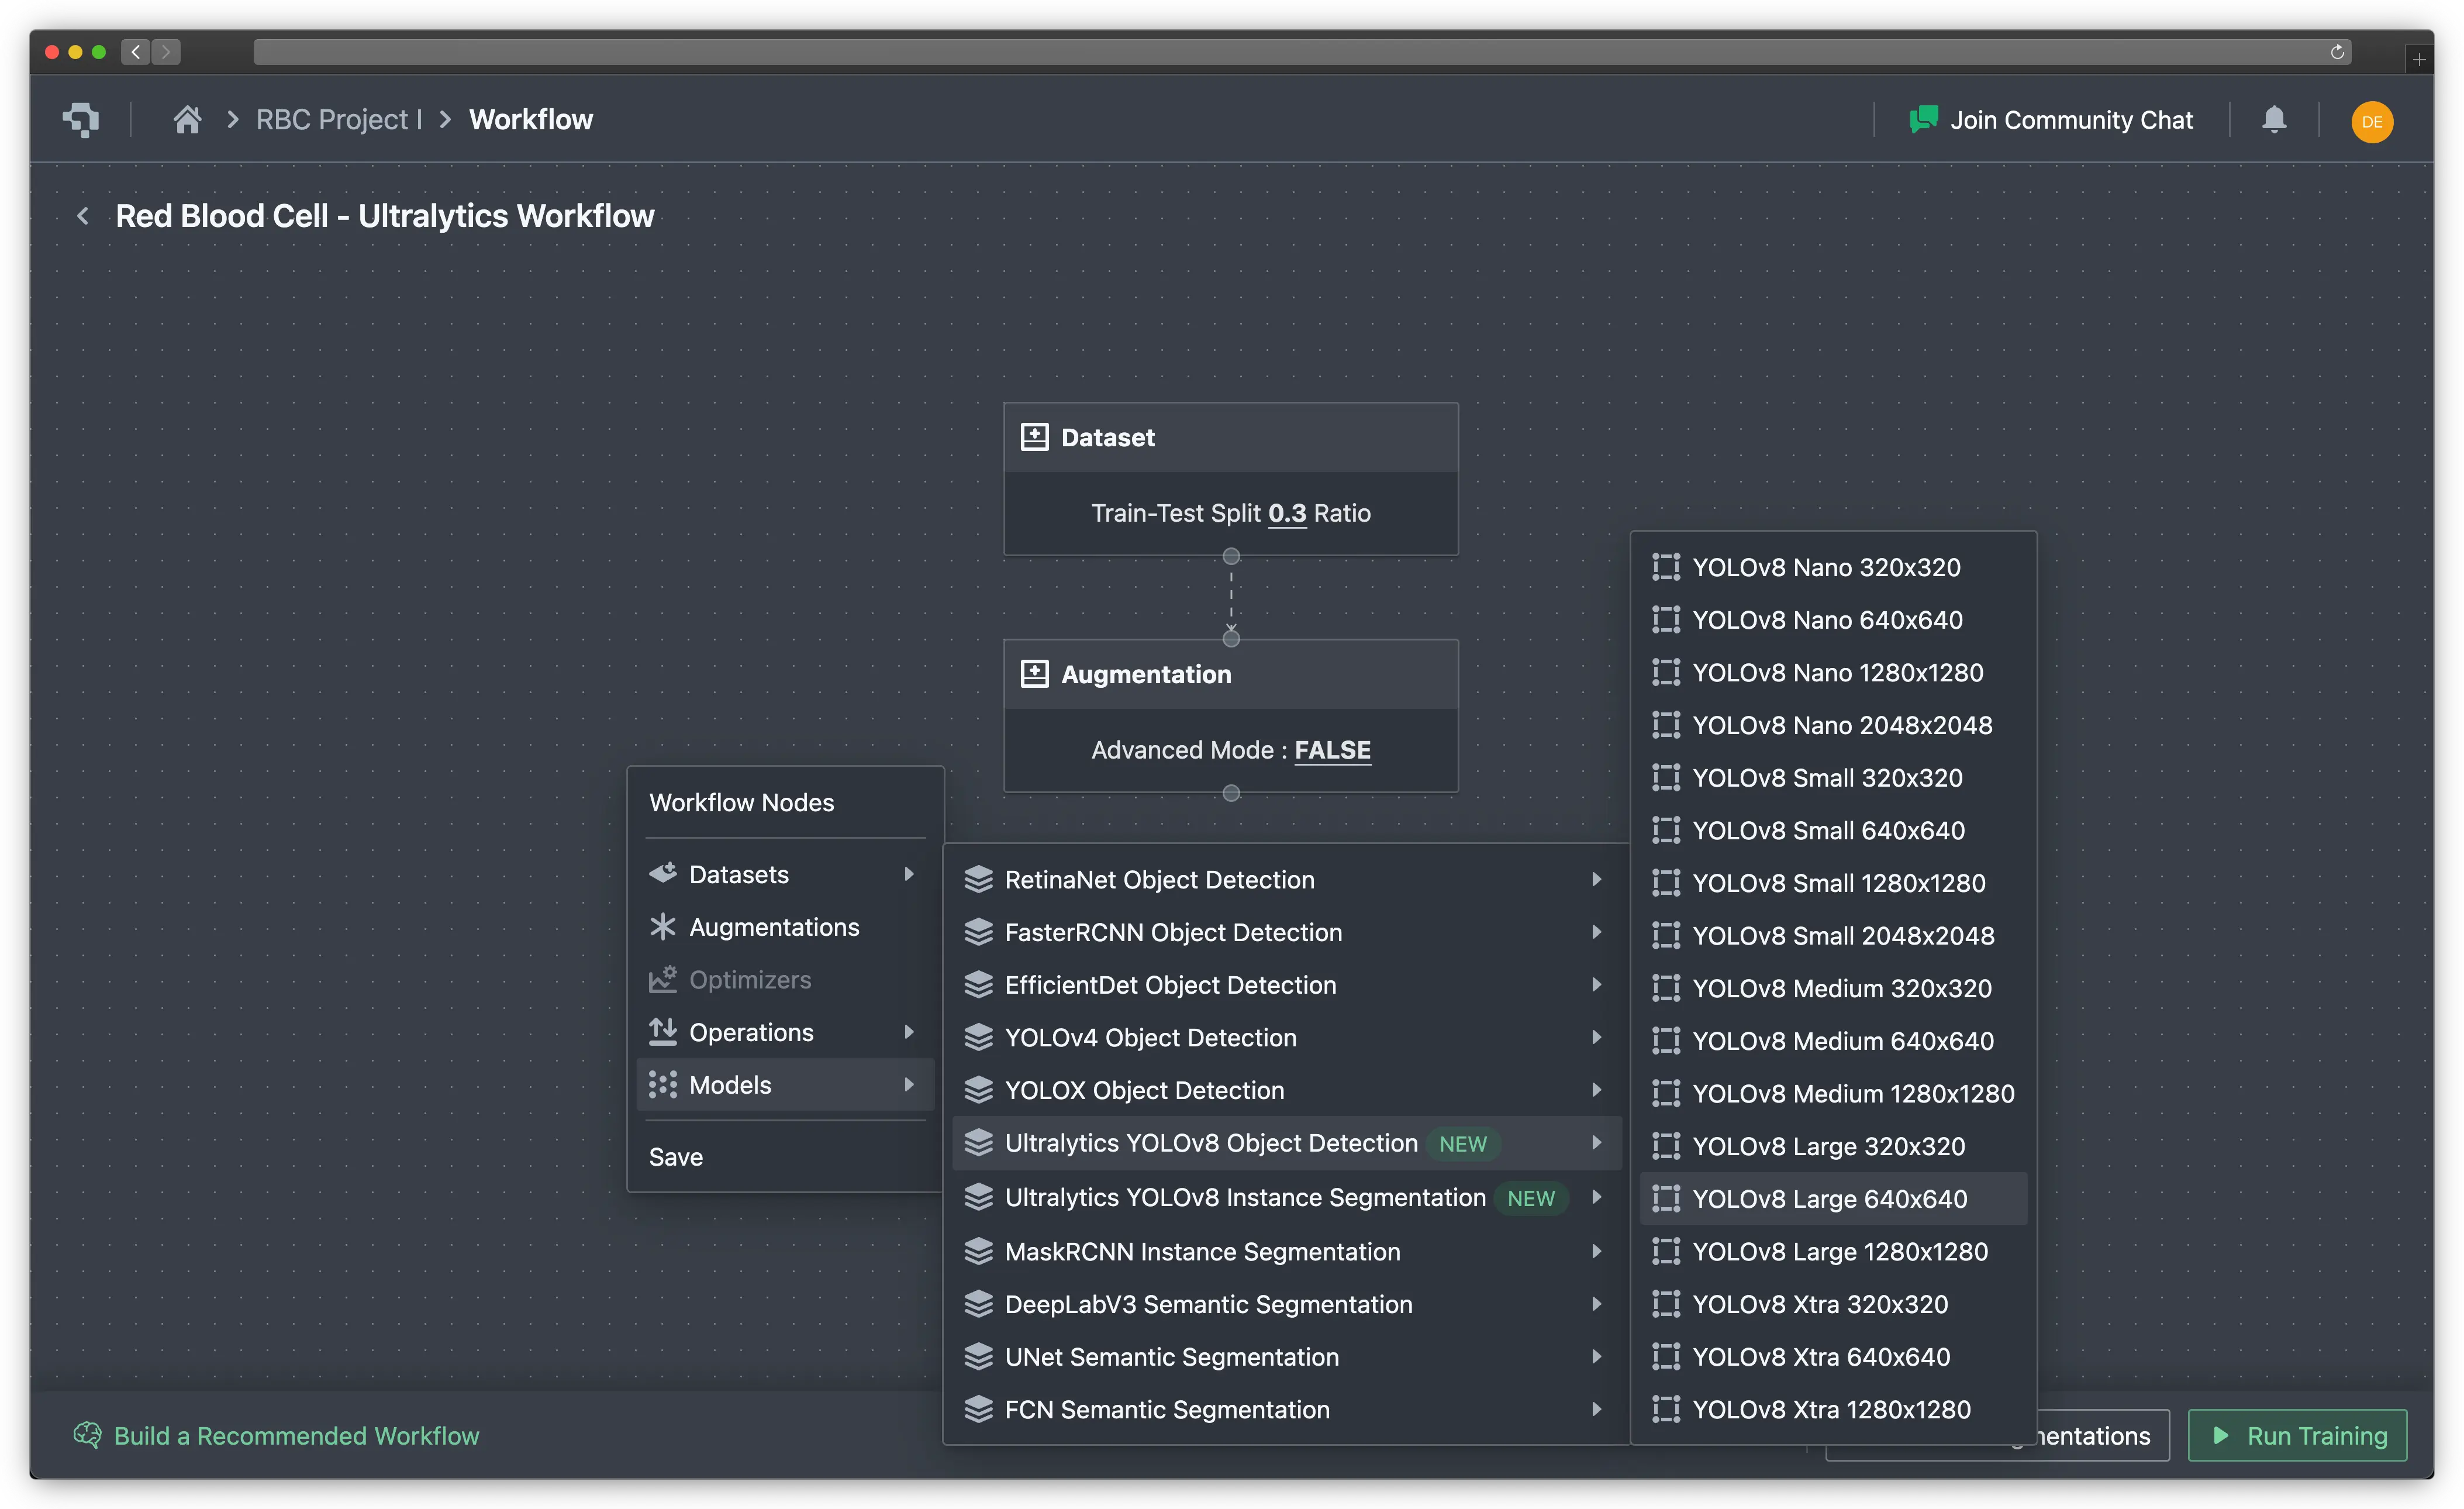Image resolution: width=2464 pixels, height=1509 pixels.
Task: Click the DE user avatar
Action: tap(2371, 122)
